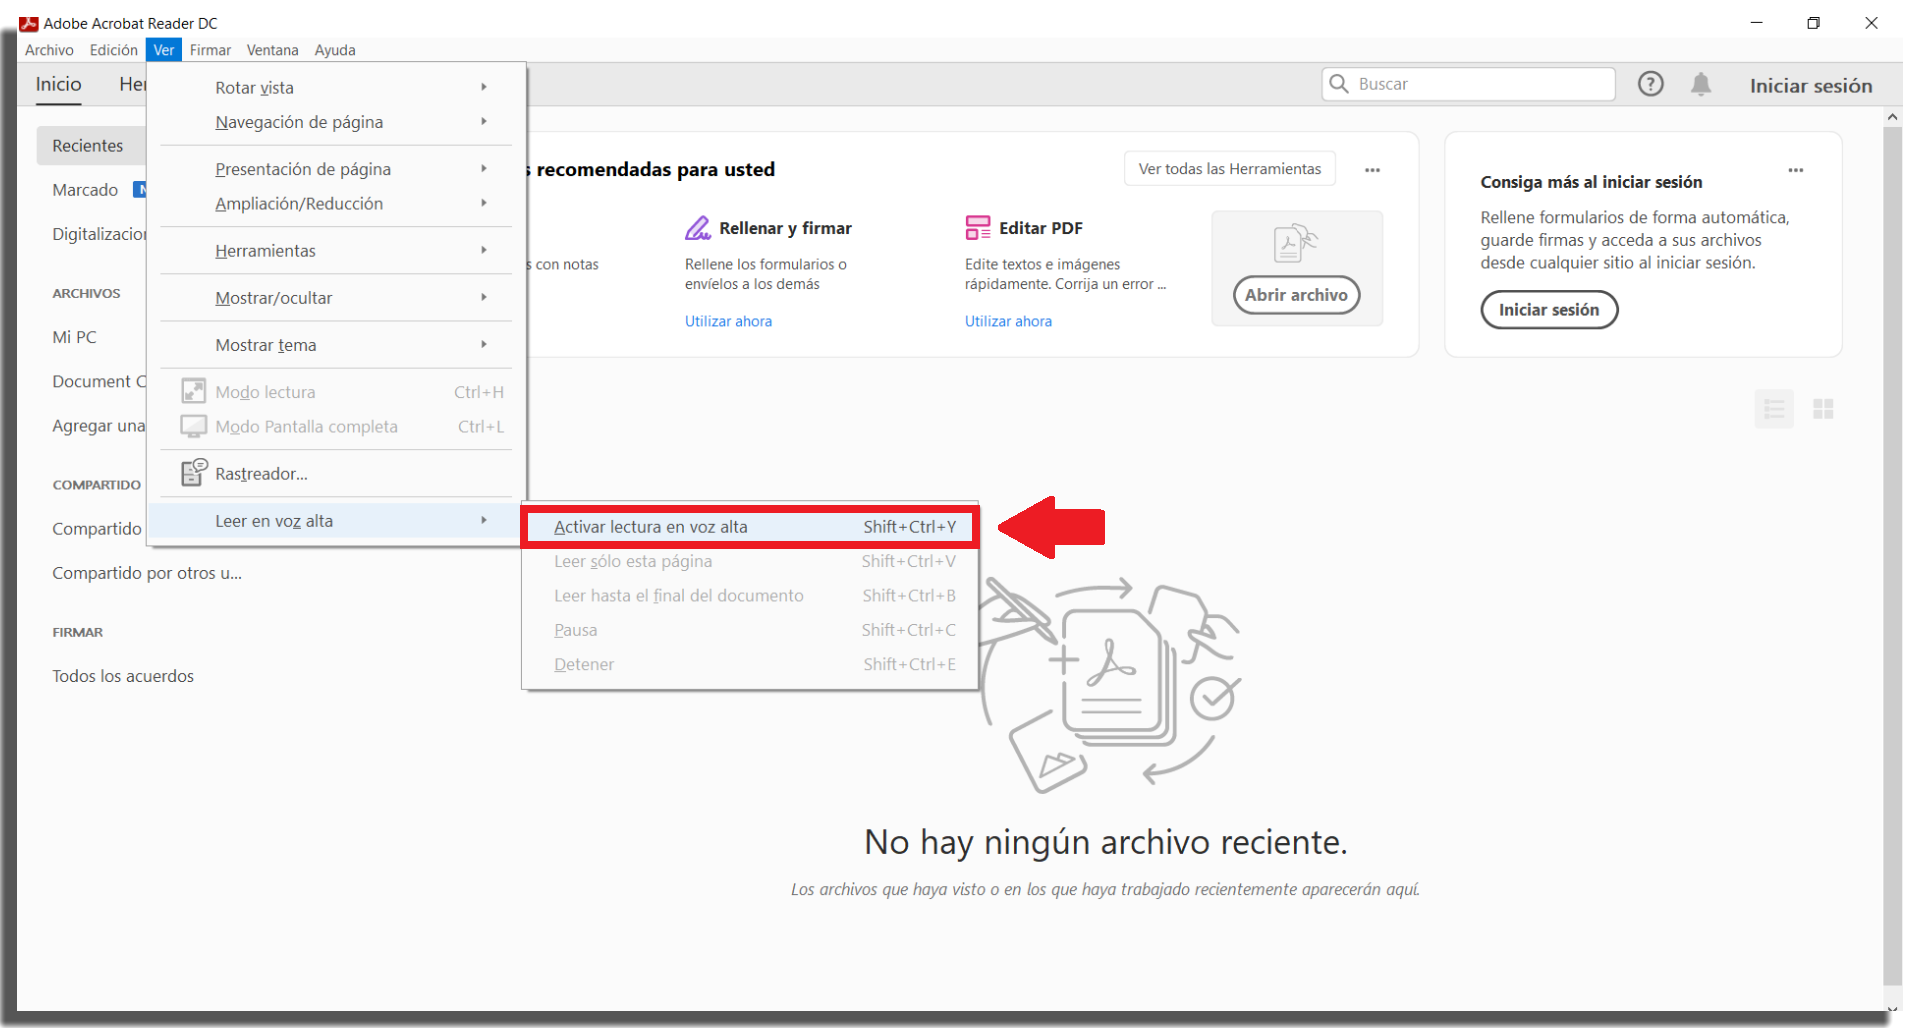Open the Ventana menu

(x=272, y=50)
